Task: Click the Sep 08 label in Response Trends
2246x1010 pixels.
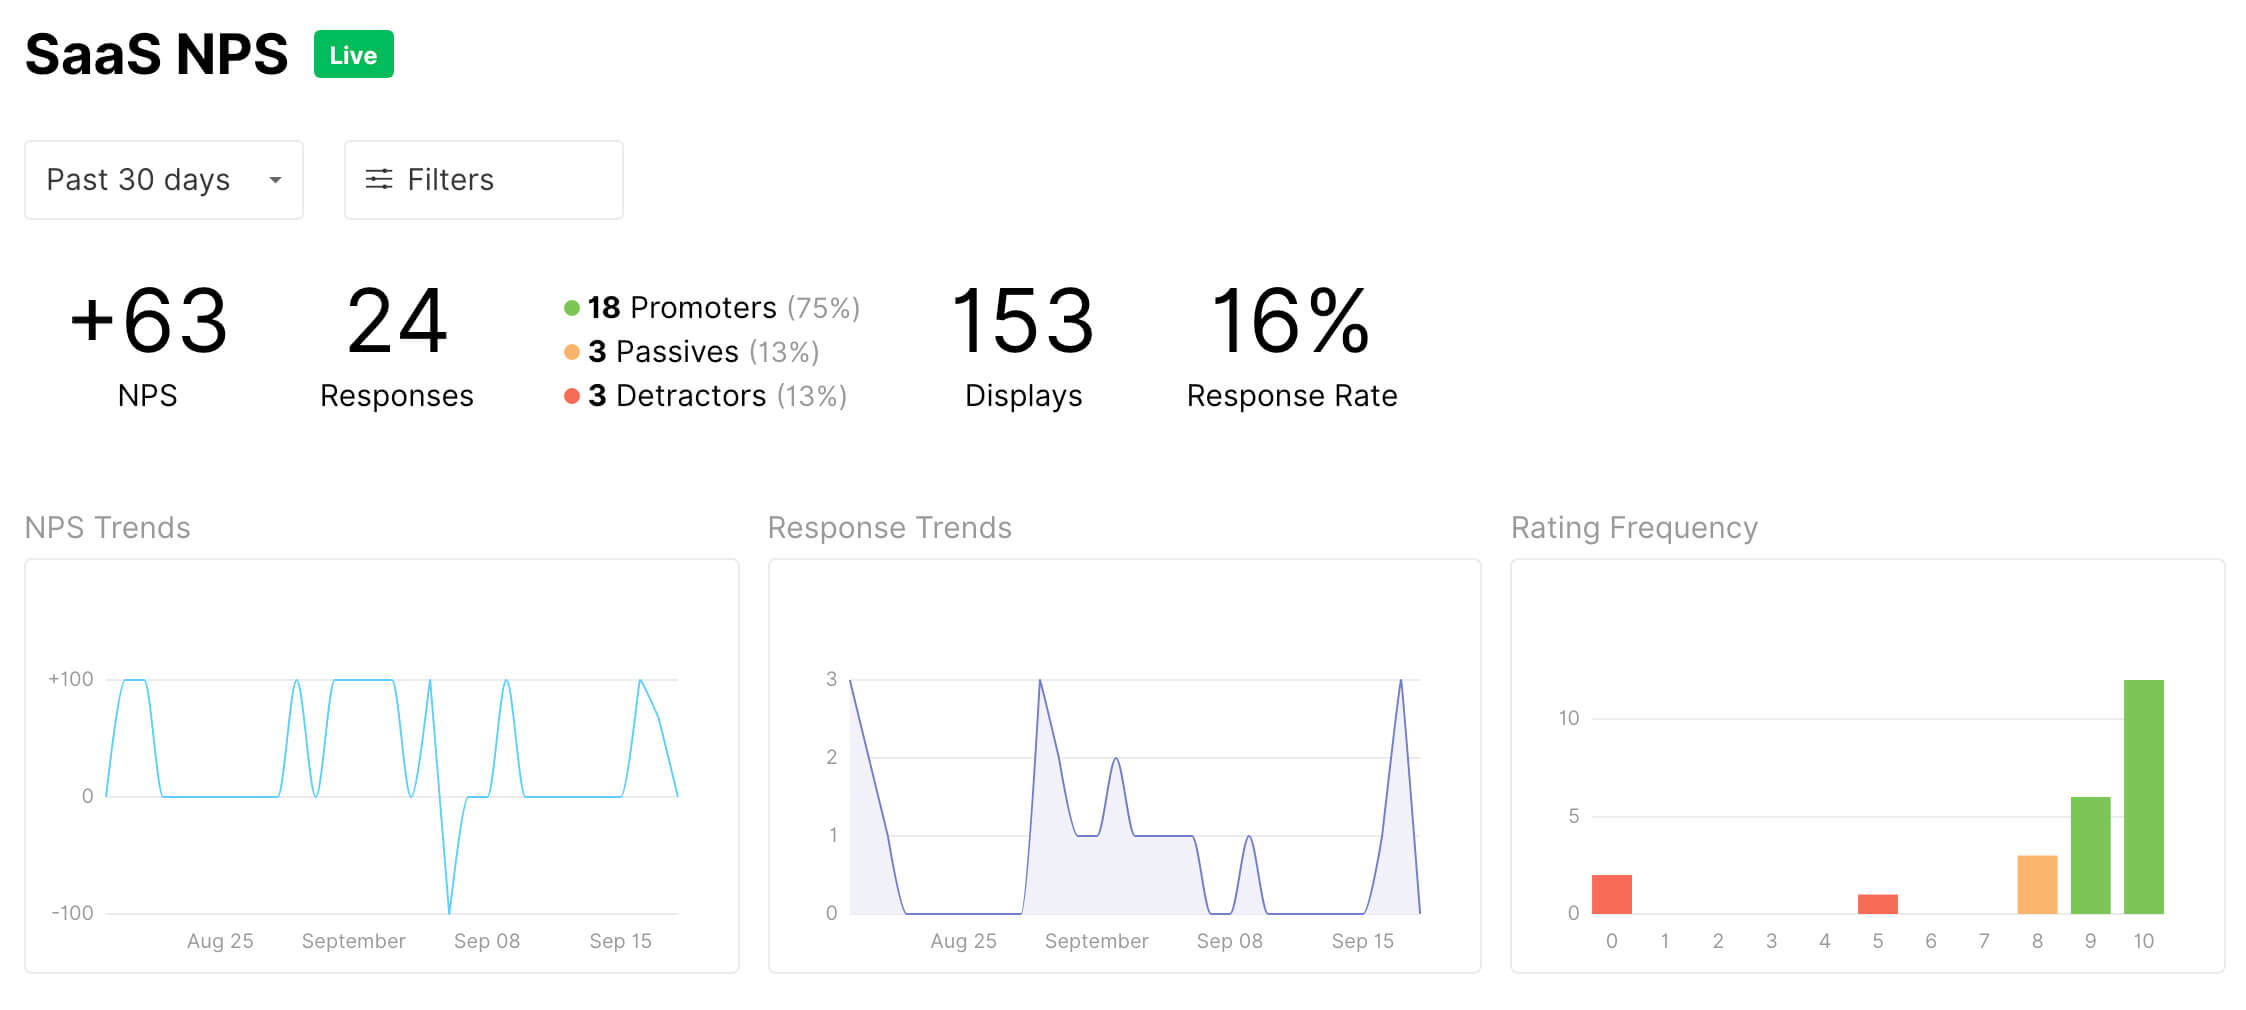Action: (1230, 941)
